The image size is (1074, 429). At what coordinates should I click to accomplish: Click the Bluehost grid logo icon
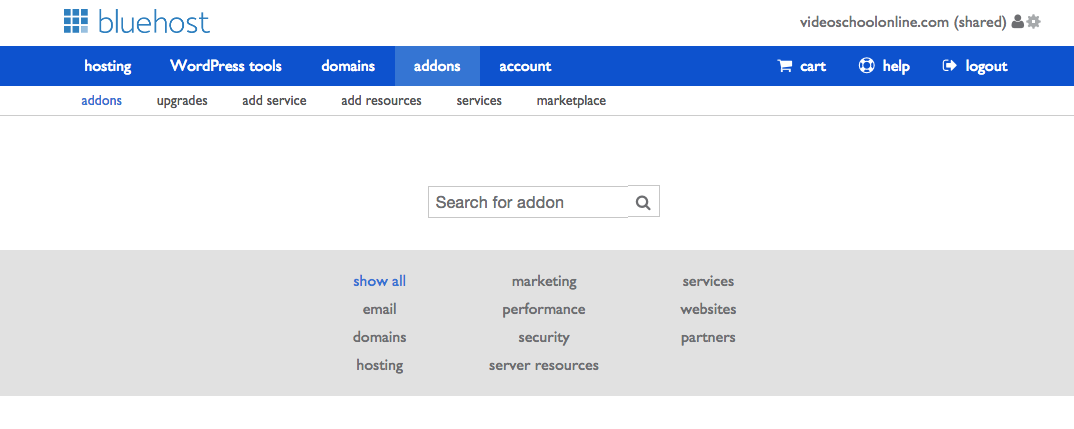pos(75,21)
